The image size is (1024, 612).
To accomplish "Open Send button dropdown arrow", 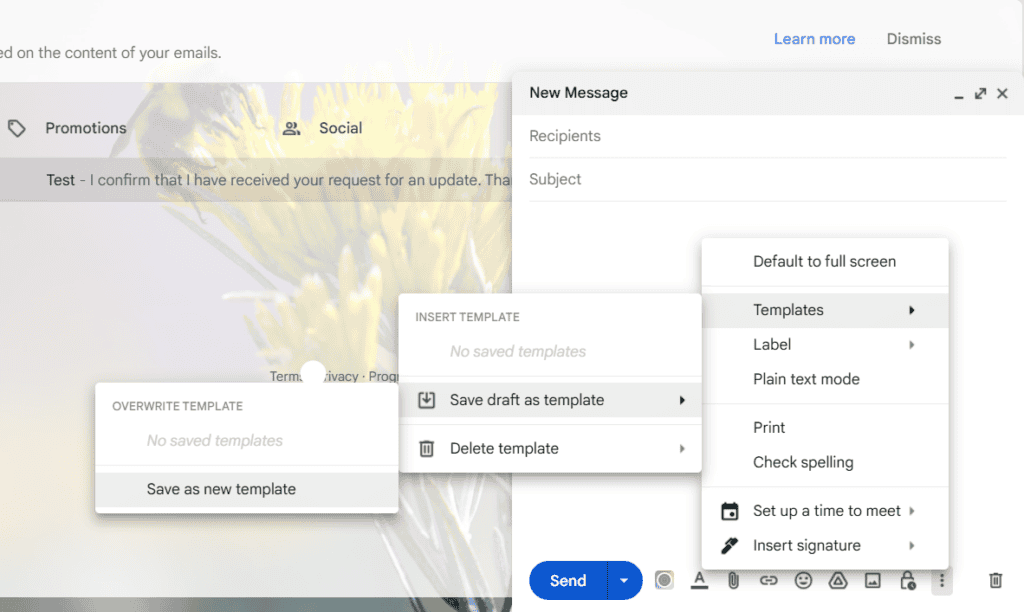I will [623, 580].
